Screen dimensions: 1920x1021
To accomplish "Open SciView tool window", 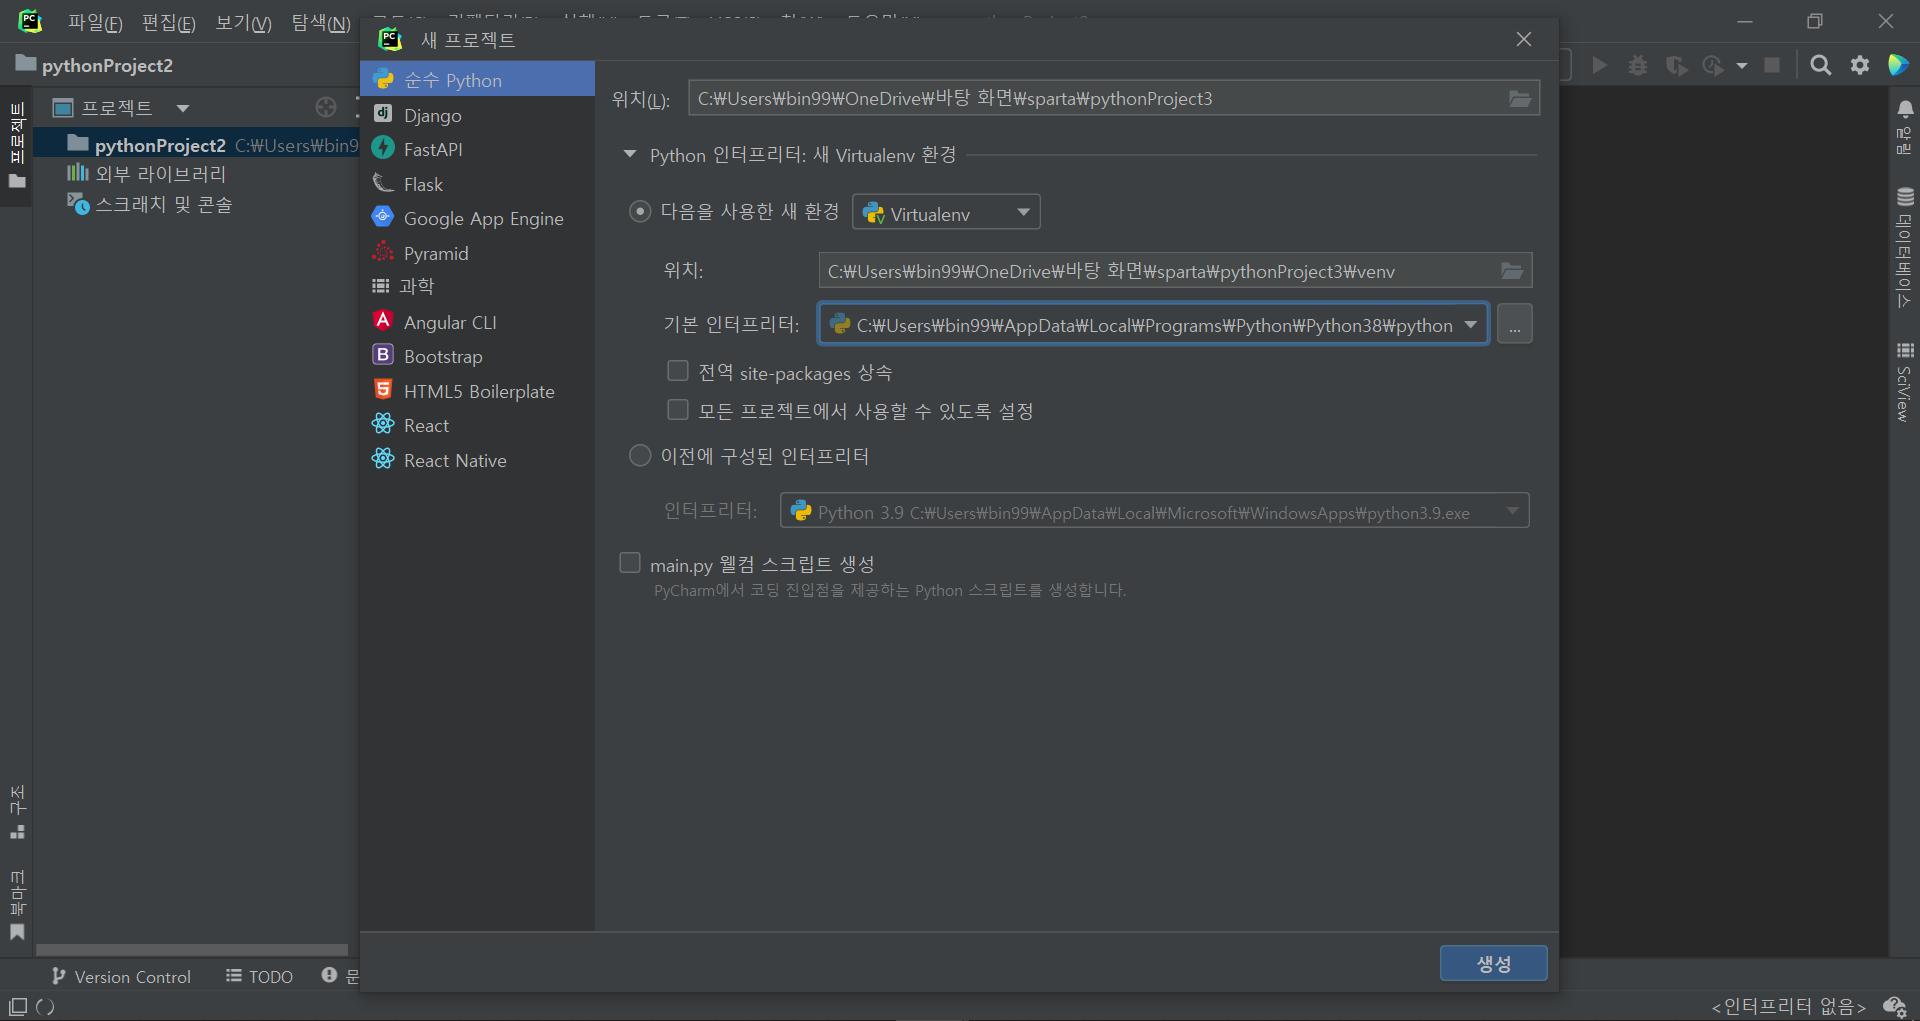I will pyautogui.click(x=1904, y=382).
